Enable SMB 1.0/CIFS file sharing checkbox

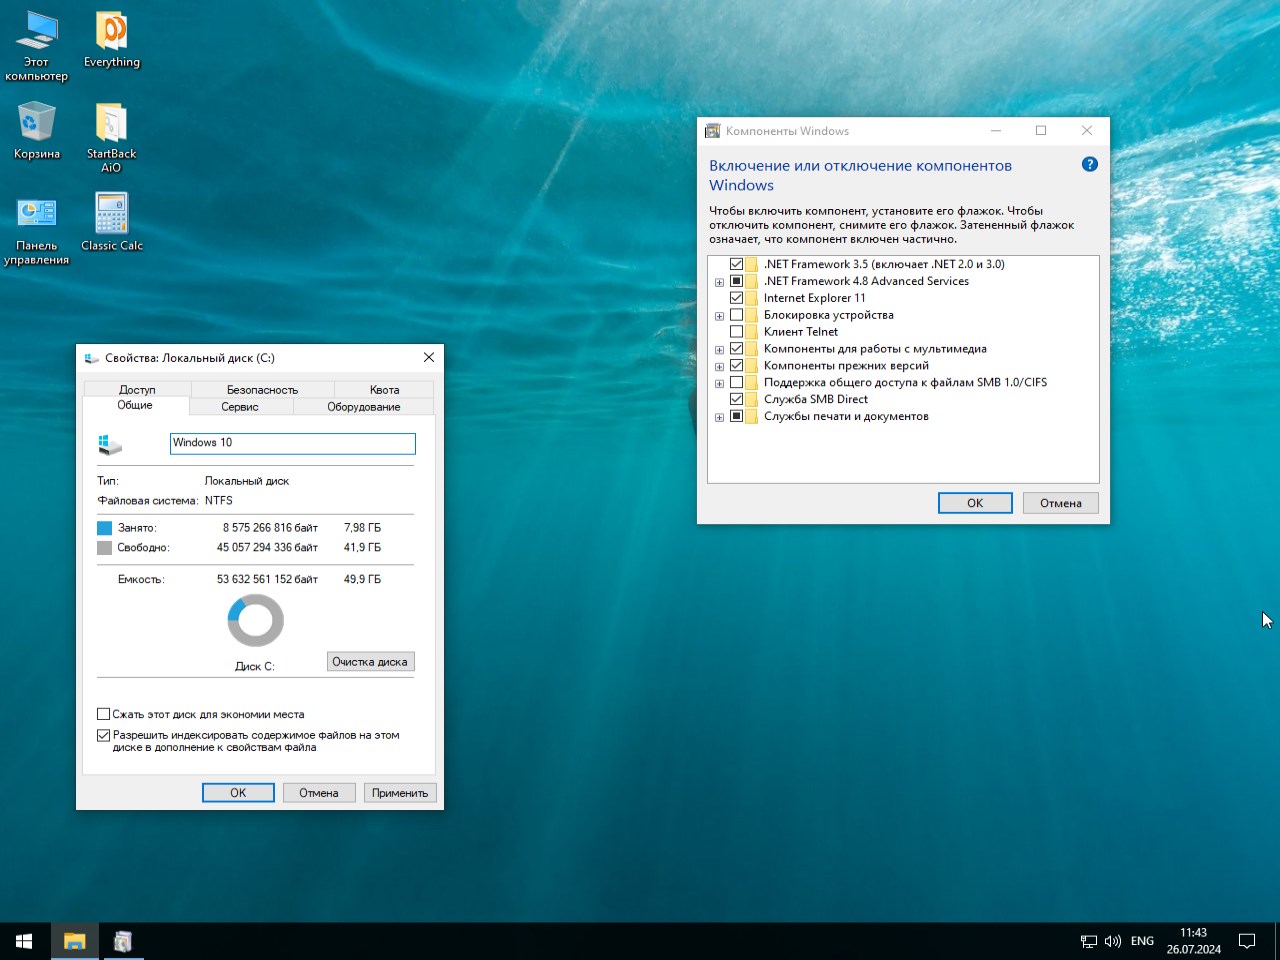coord(737,383)
